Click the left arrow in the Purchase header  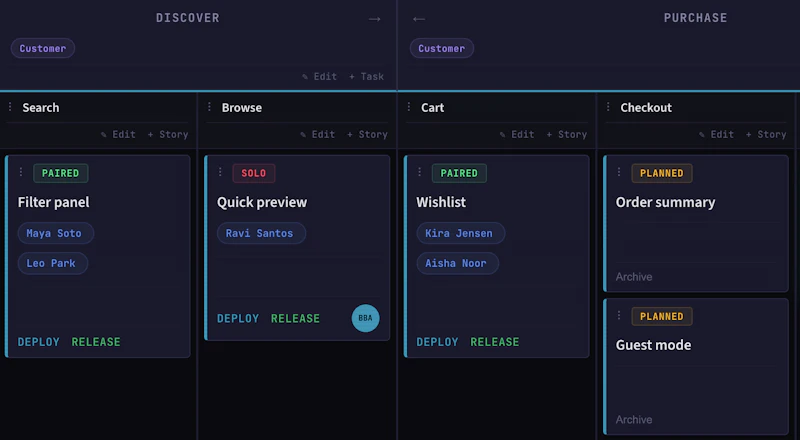(x=419, y=19)
